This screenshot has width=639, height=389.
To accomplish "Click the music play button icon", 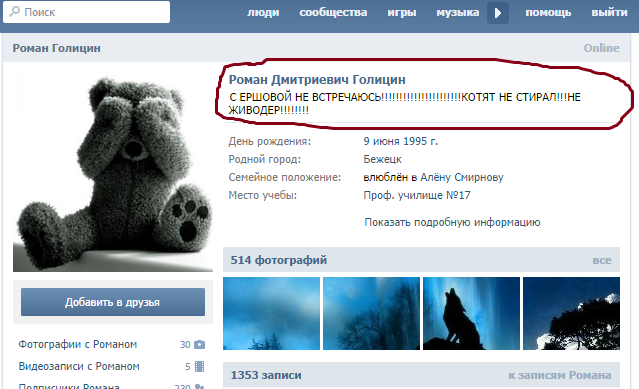I will click(x=498, y=13).
